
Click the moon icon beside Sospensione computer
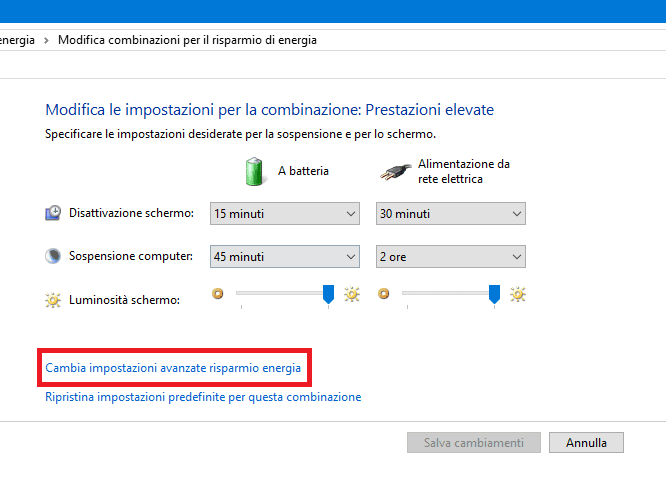(x=53, y=256)
